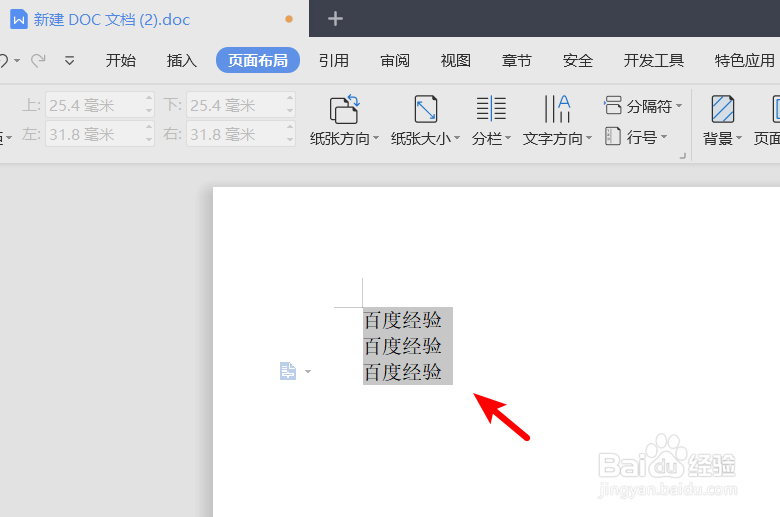Click the third 百度经验 line

tap(402, 372)
